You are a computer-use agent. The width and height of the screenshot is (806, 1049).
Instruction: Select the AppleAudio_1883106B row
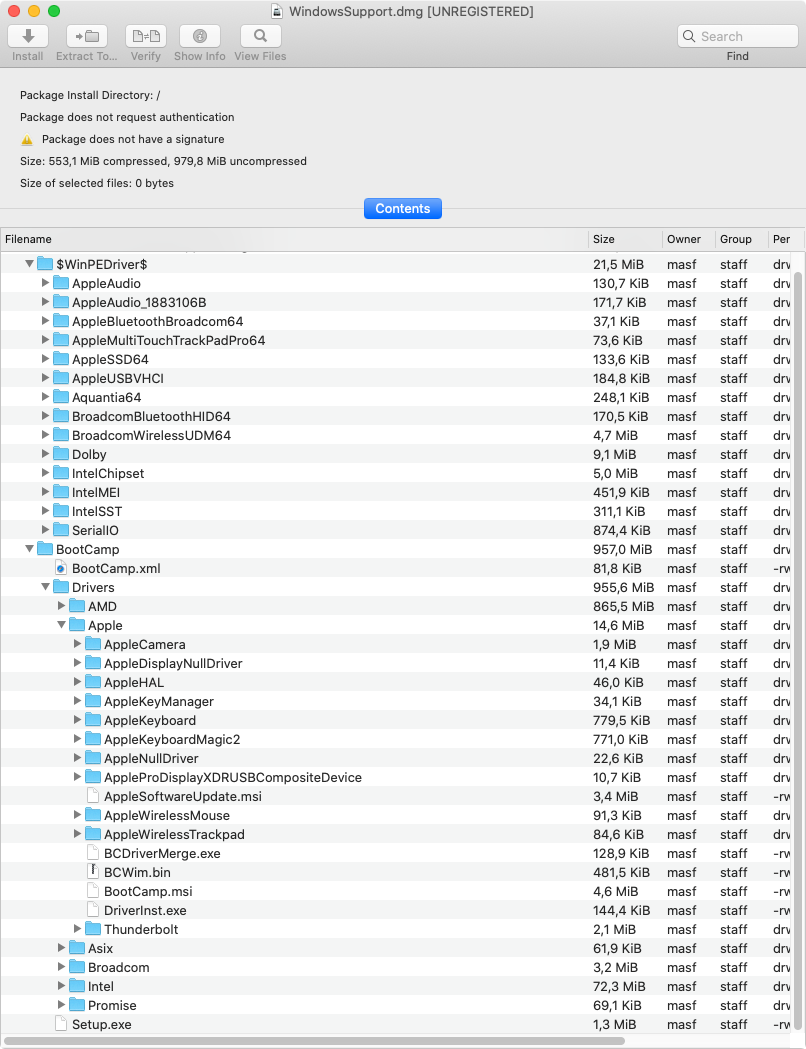coord(396,302)
